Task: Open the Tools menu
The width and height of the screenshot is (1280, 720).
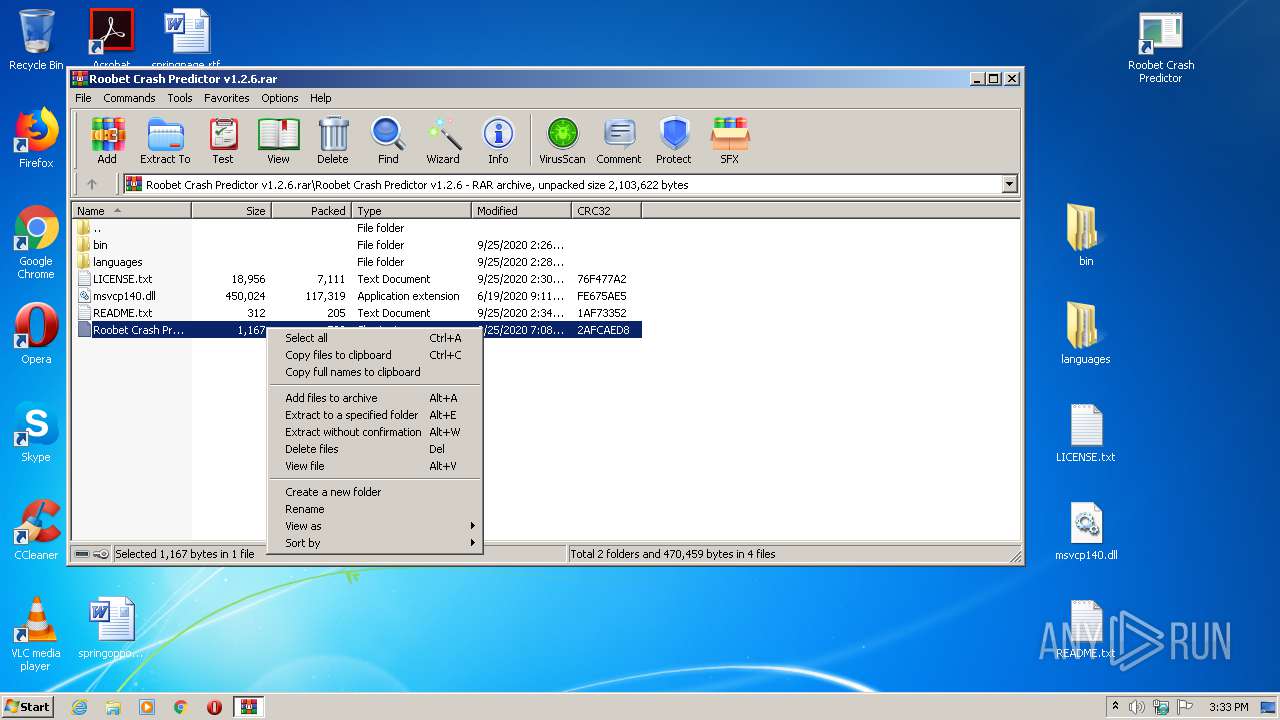Action: [x=180, y=98]
